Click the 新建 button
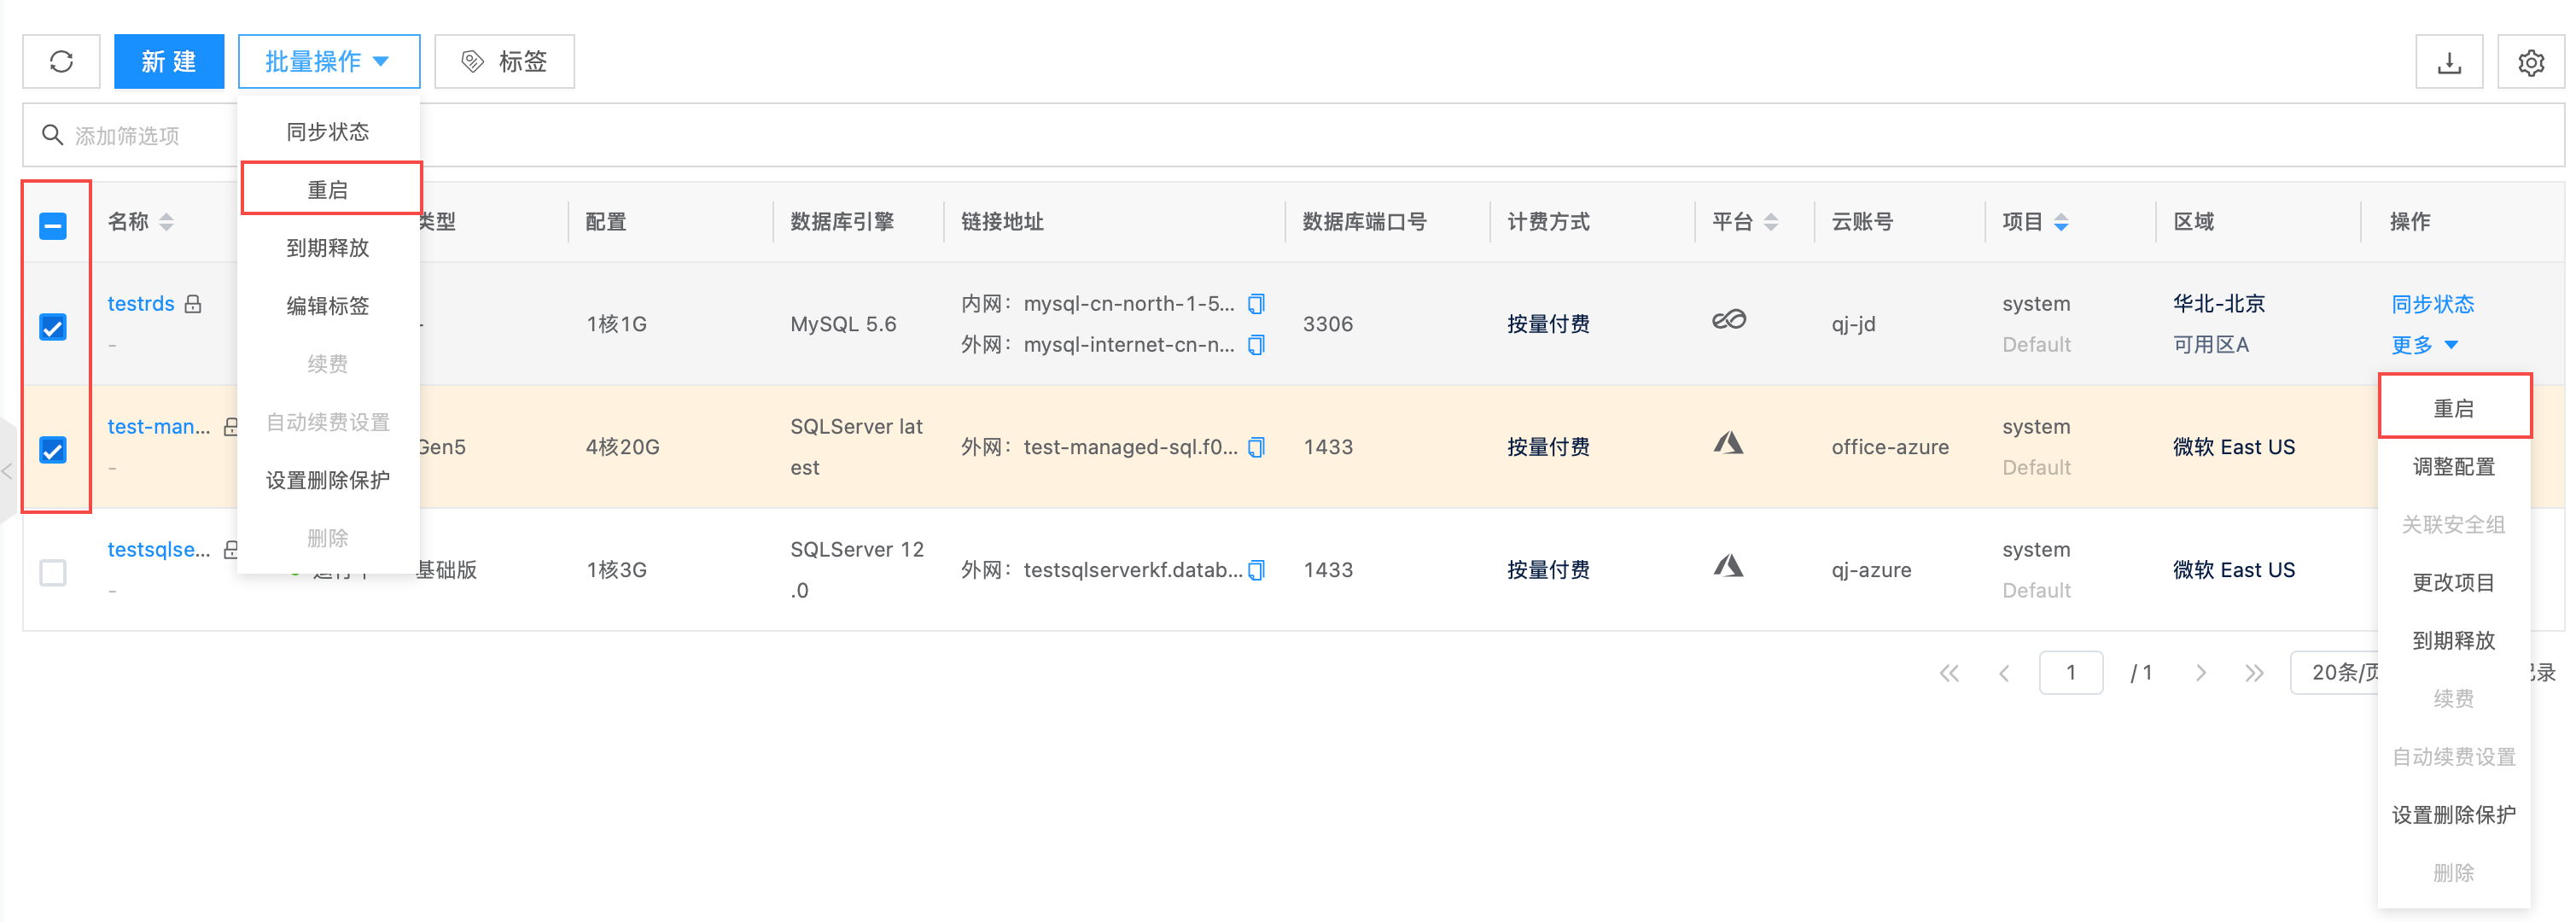 [168, 62]
